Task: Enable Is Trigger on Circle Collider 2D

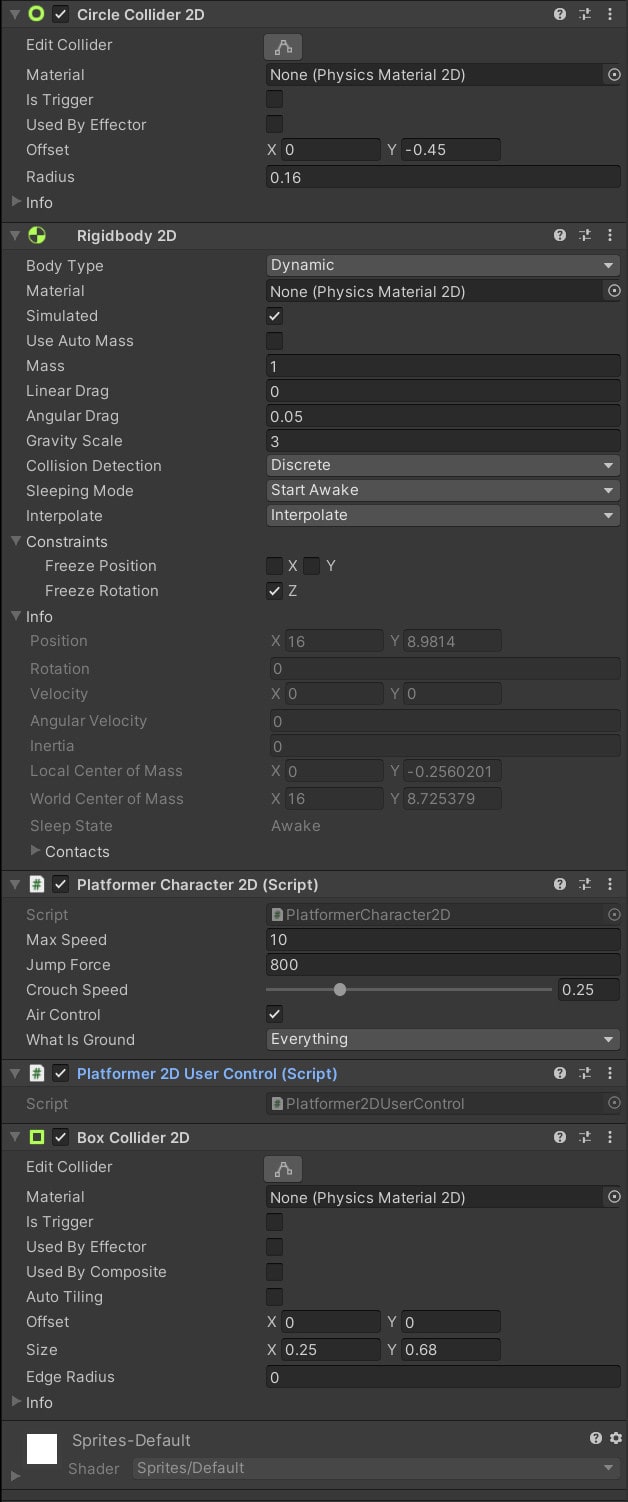Action: 274,99
